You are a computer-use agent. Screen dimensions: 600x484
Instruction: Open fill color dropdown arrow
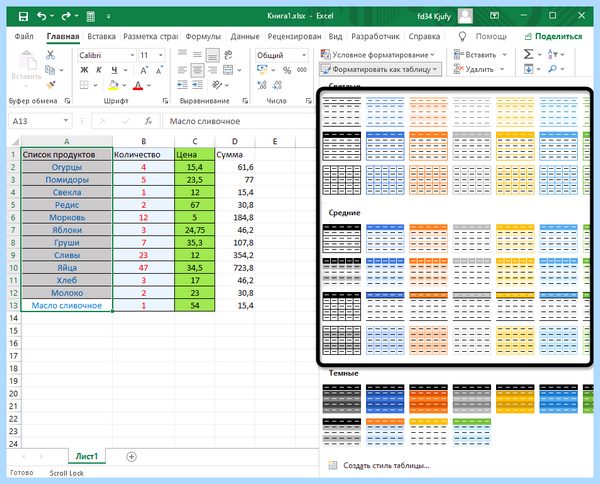point(124,85)
